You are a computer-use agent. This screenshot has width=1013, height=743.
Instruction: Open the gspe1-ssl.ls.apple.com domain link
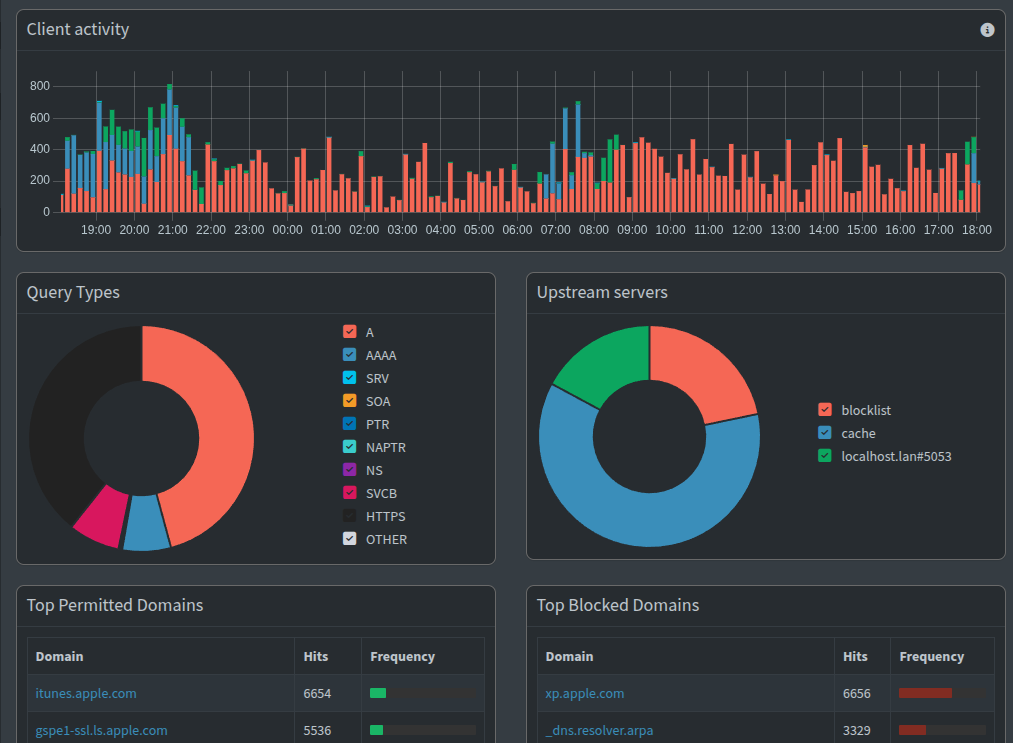pos(101,730)
